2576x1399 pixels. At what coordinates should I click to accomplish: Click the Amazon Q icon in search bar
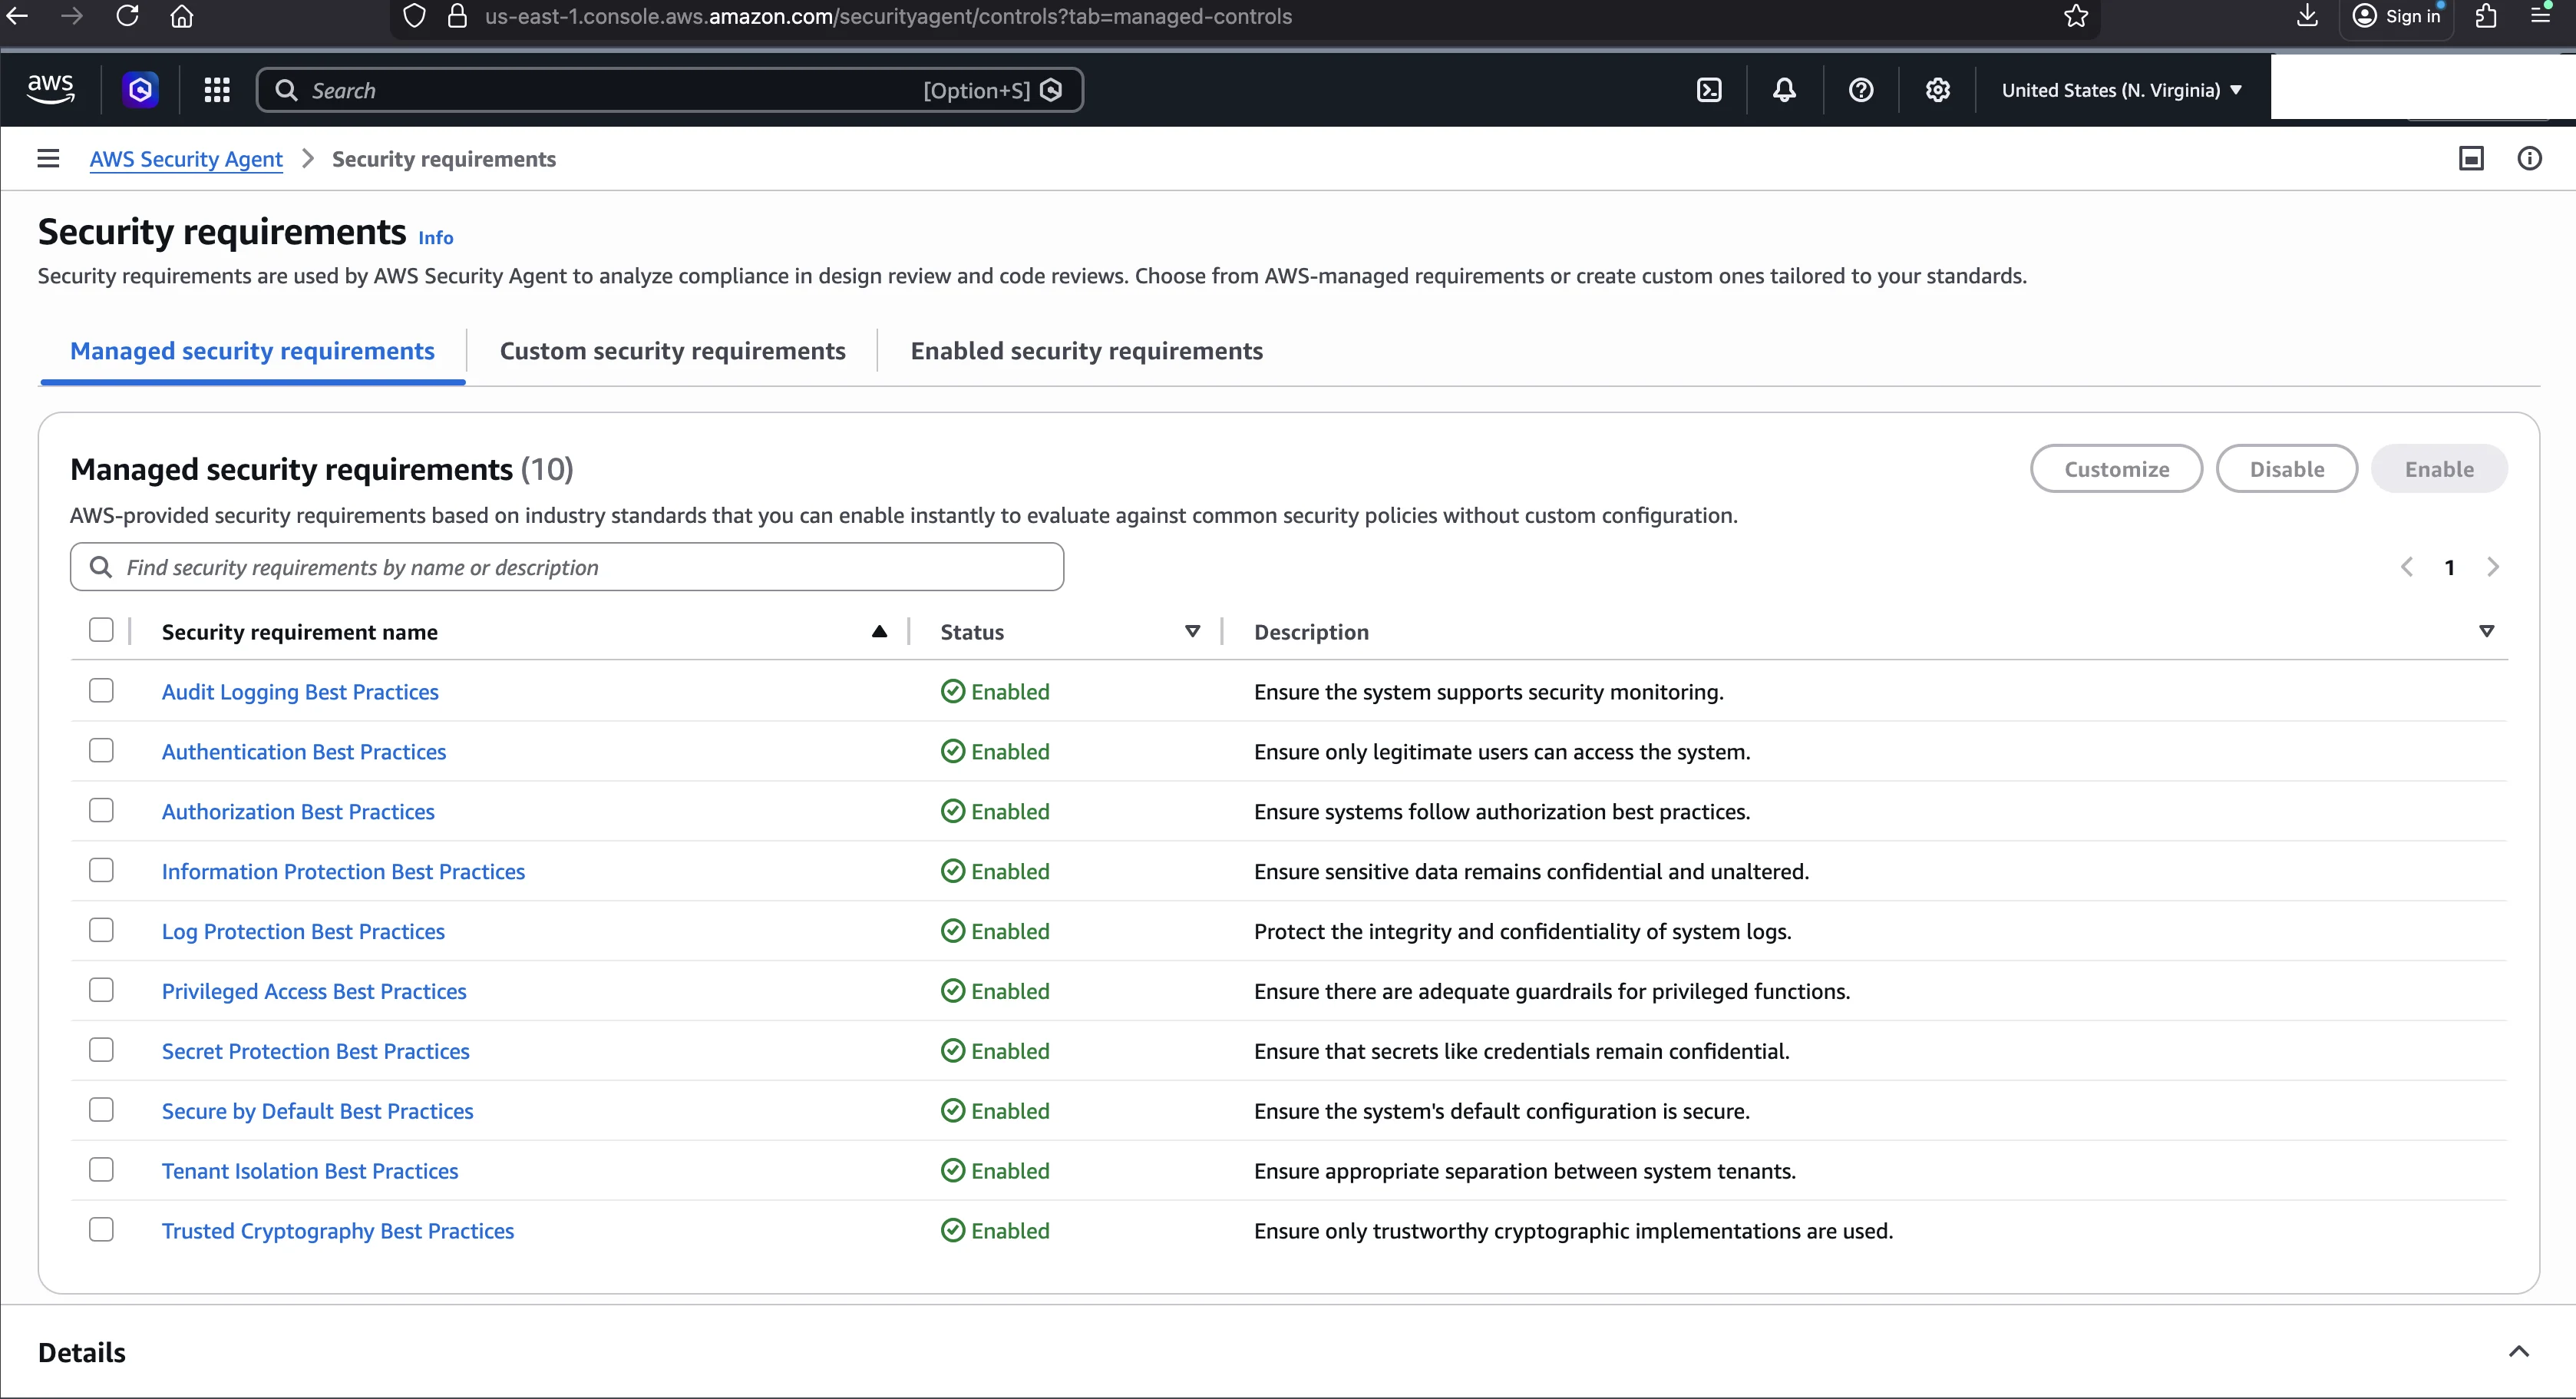(1051, 90)
